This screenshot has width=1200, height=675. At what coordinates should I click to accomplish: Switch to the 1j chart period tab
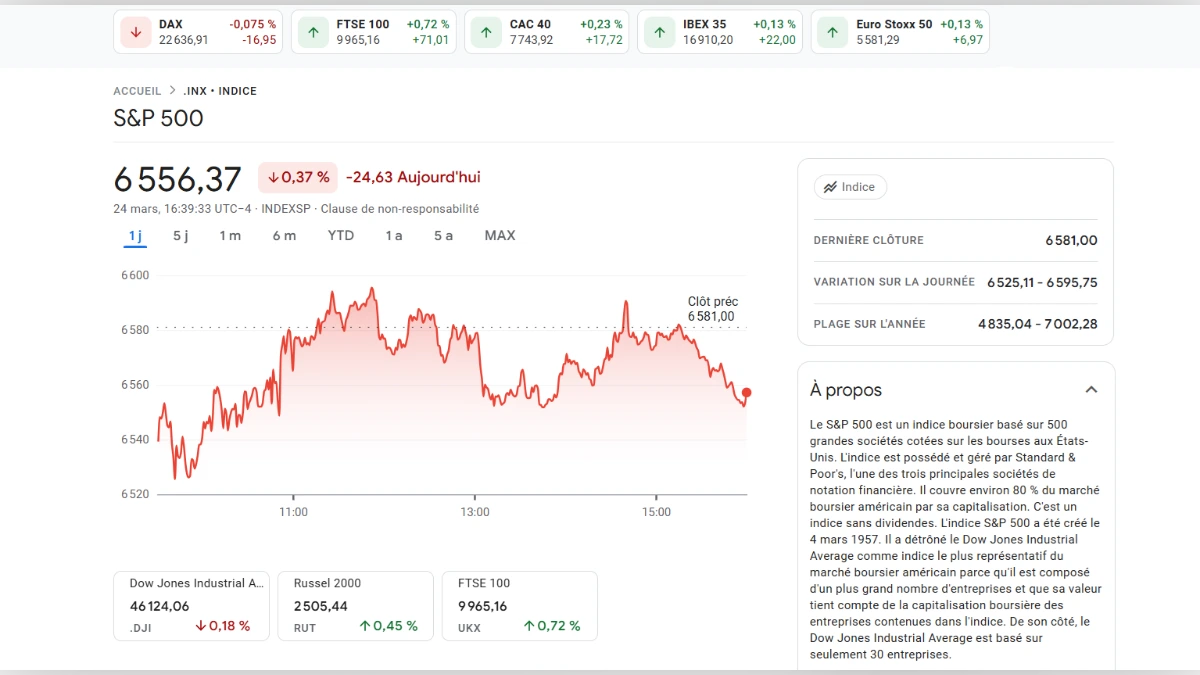(x=134, y=235)
